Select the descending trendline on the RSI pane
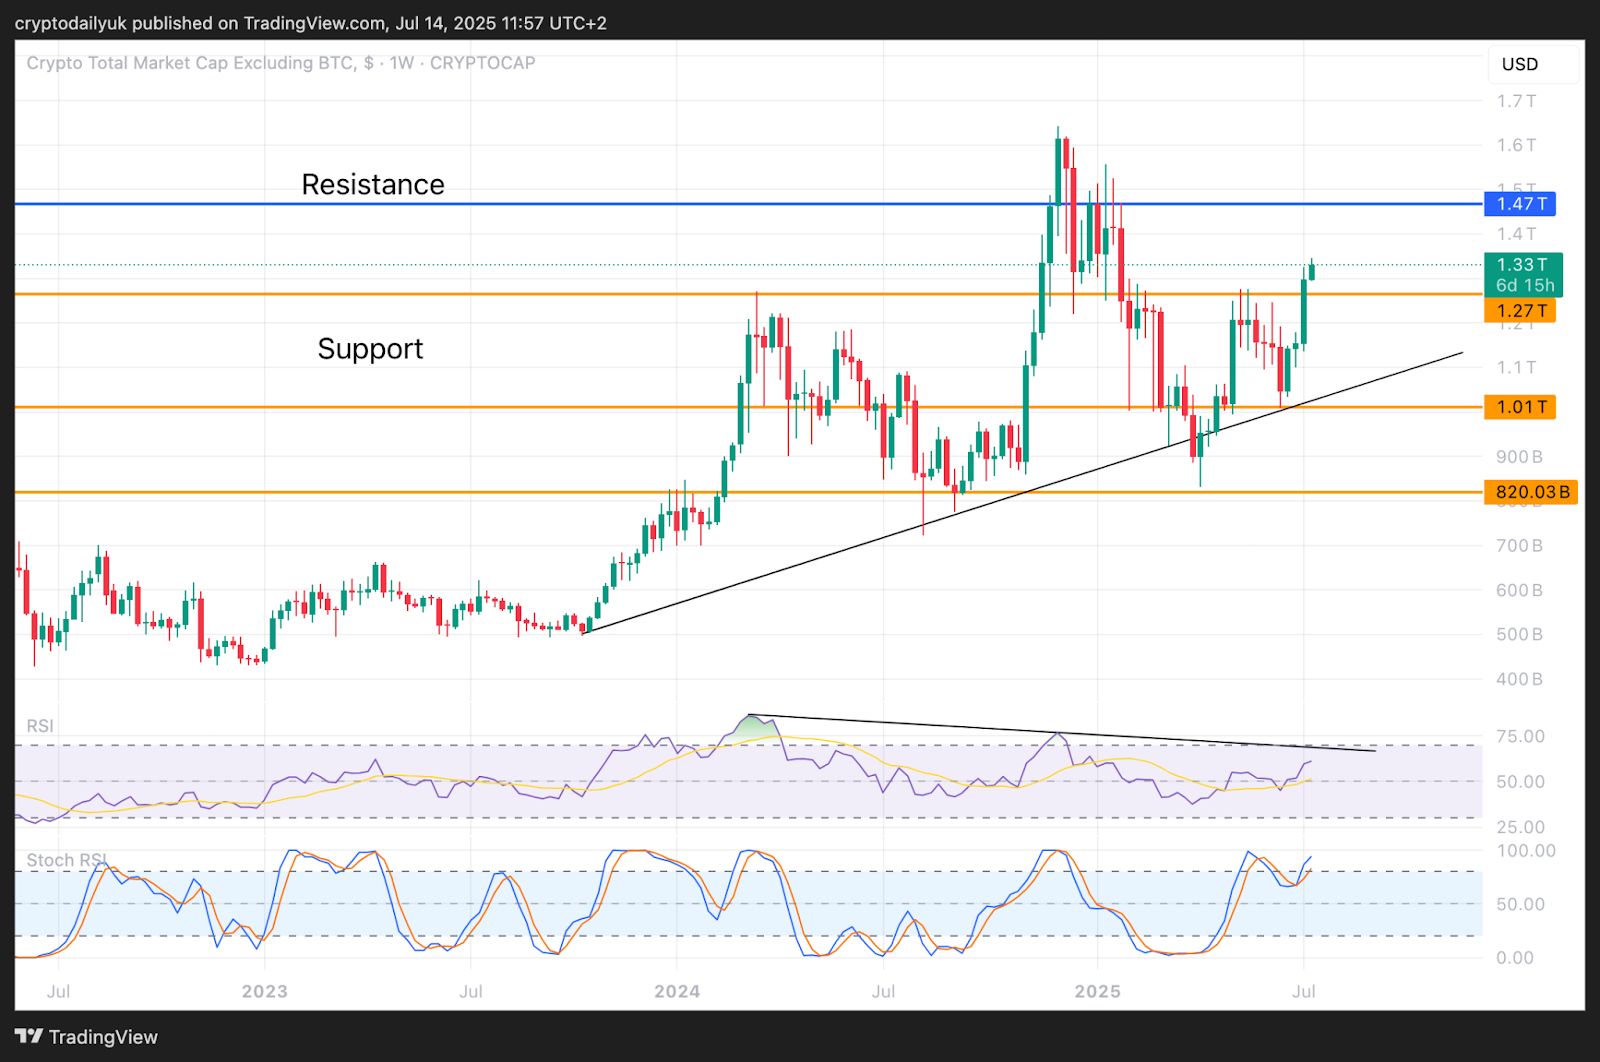 coord(1062,733)
